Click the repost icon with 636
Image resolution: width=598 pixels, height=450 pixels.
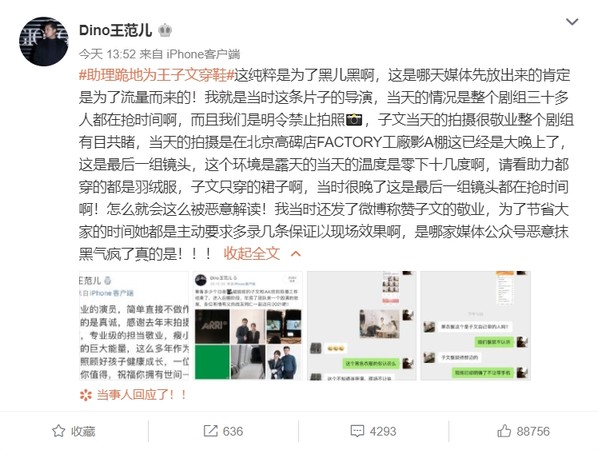tap(210, 431)
